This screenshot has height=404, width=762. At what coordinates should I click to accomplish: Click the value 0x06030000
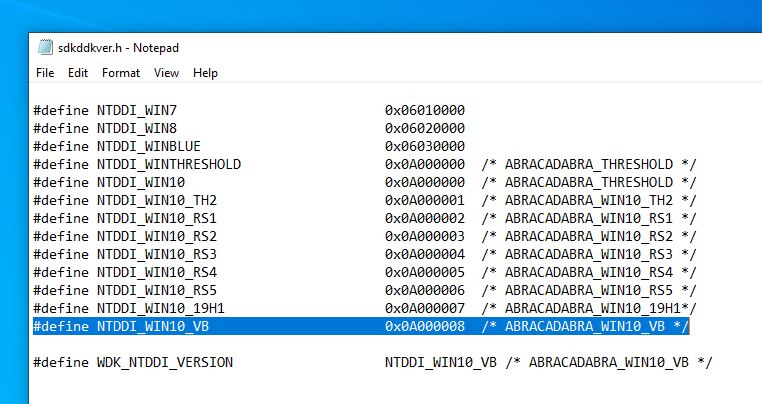tap(425, 146)
